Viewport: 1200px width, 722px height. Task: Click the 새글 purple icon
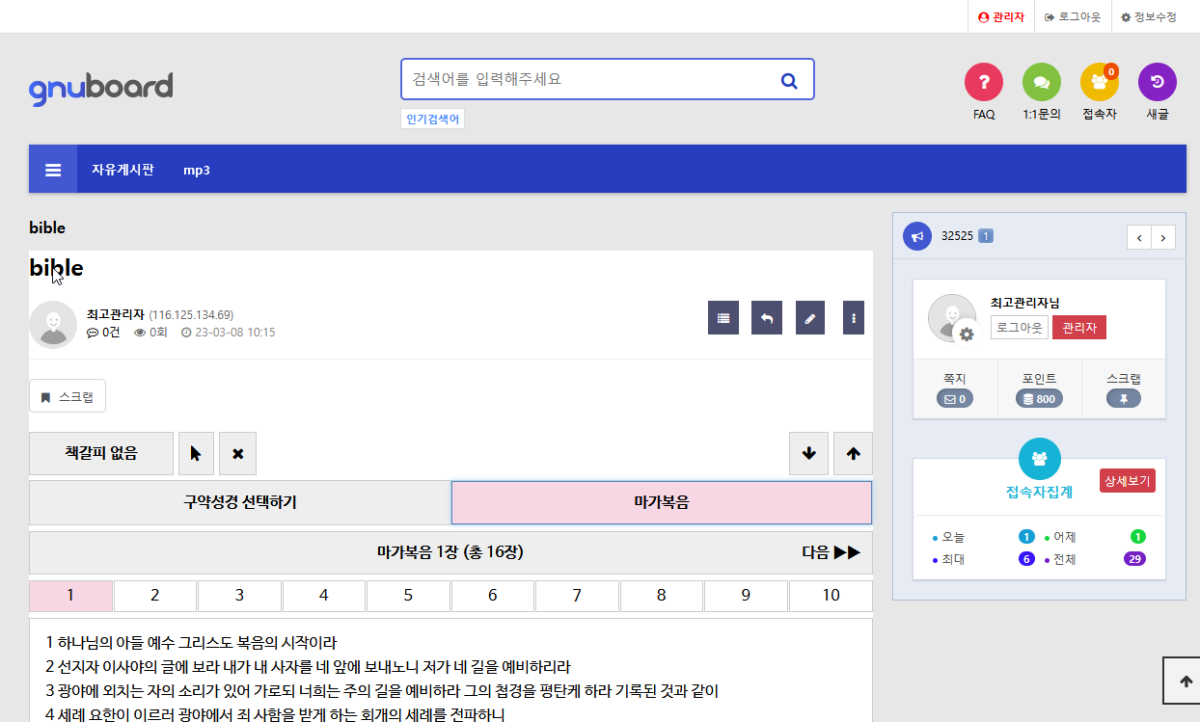1157,82
